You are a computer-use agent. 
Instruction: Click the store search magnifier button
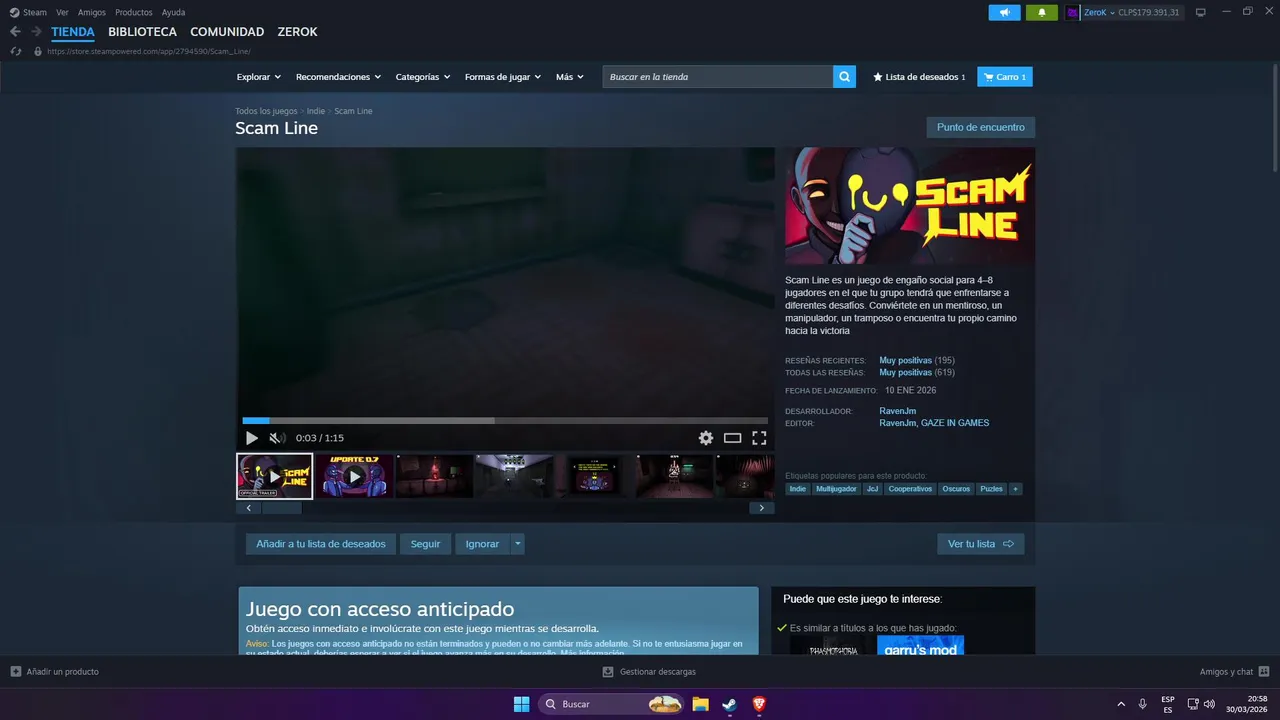pyautogui.click(x=844, y=77)
